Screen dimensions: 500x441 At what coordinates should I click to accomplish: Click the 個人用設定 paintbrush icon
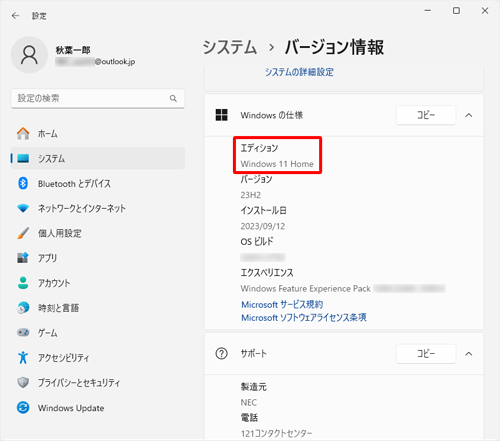point(23,233)
